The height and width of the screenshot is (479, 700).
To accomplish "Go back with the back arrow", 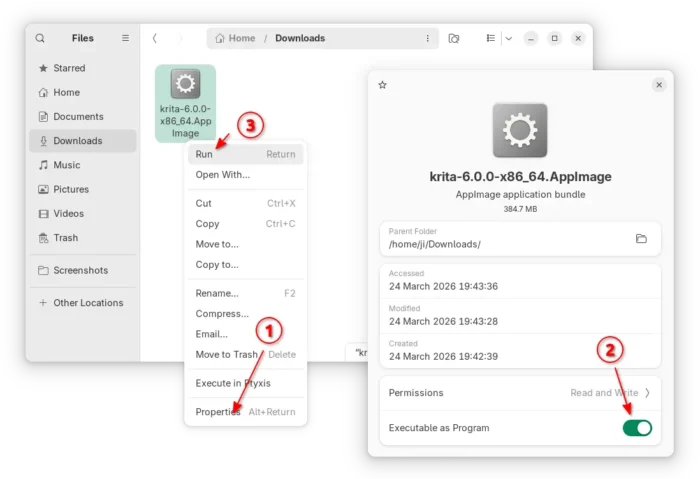I will 155,38.
